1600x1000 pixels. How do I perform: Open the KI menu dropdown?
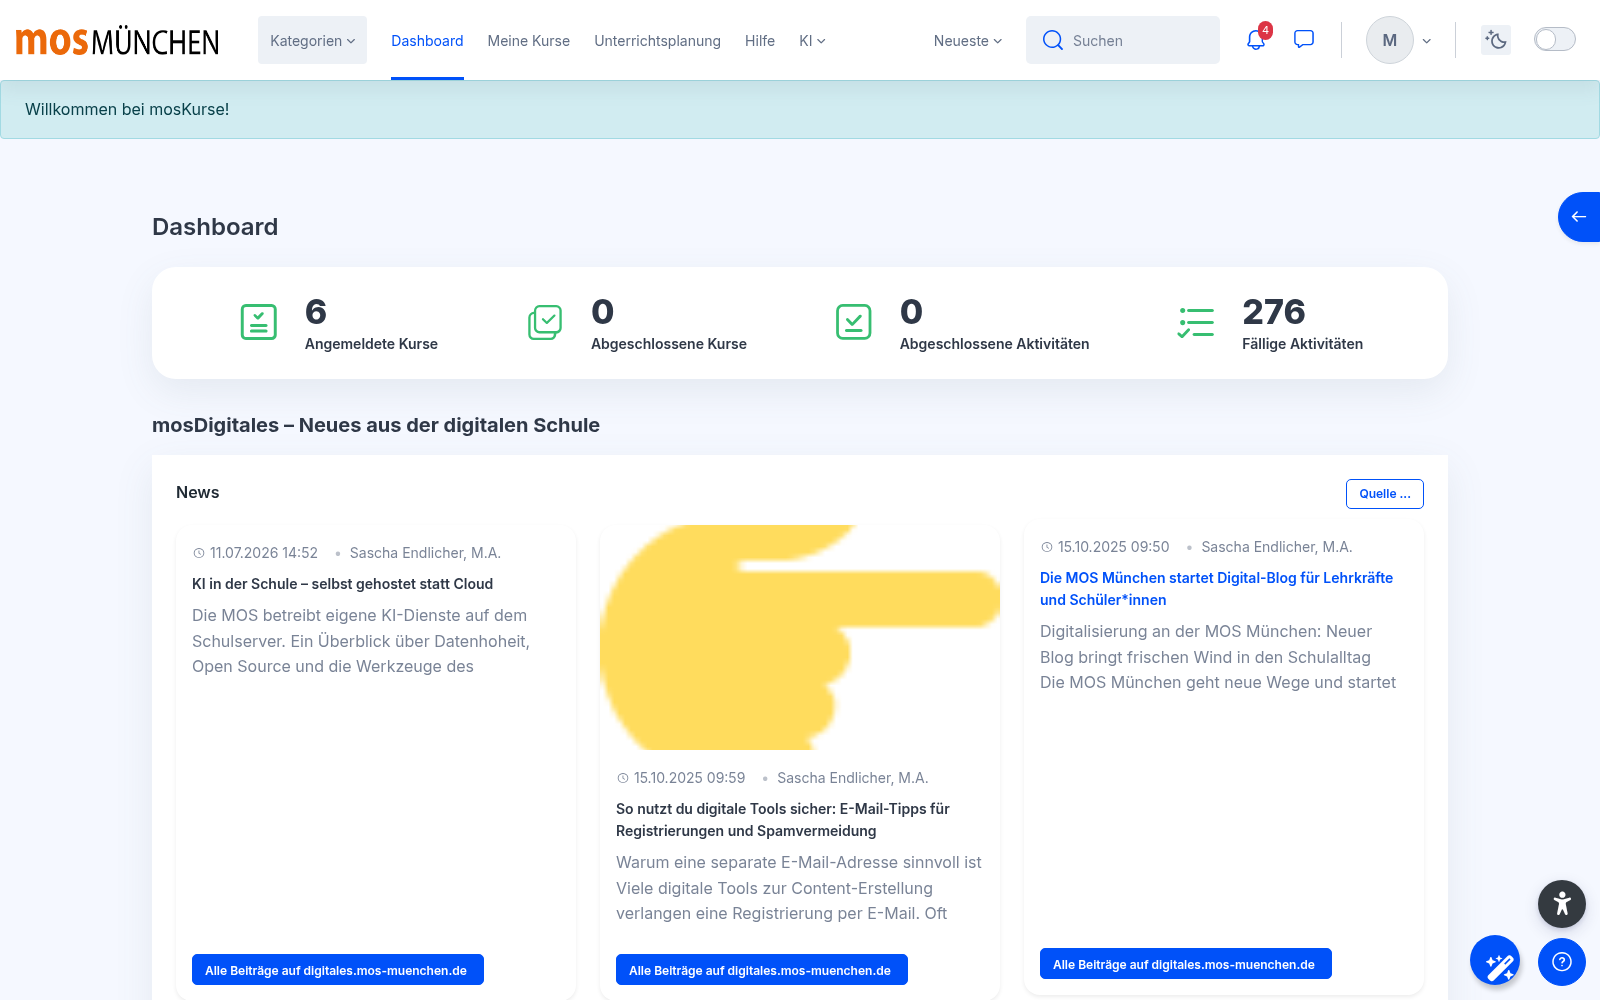point(812,41)
